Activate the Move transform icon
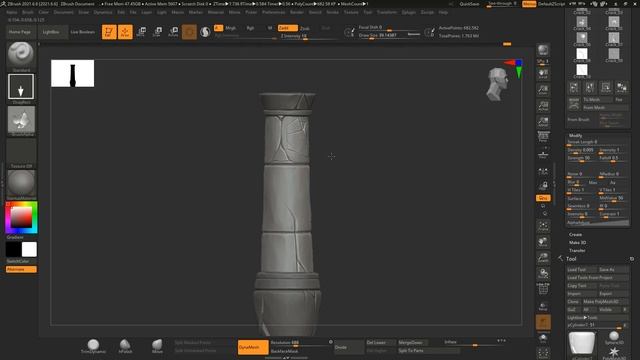Image resolution: width=640 pixels, height=360 pixels. [141, 32]
